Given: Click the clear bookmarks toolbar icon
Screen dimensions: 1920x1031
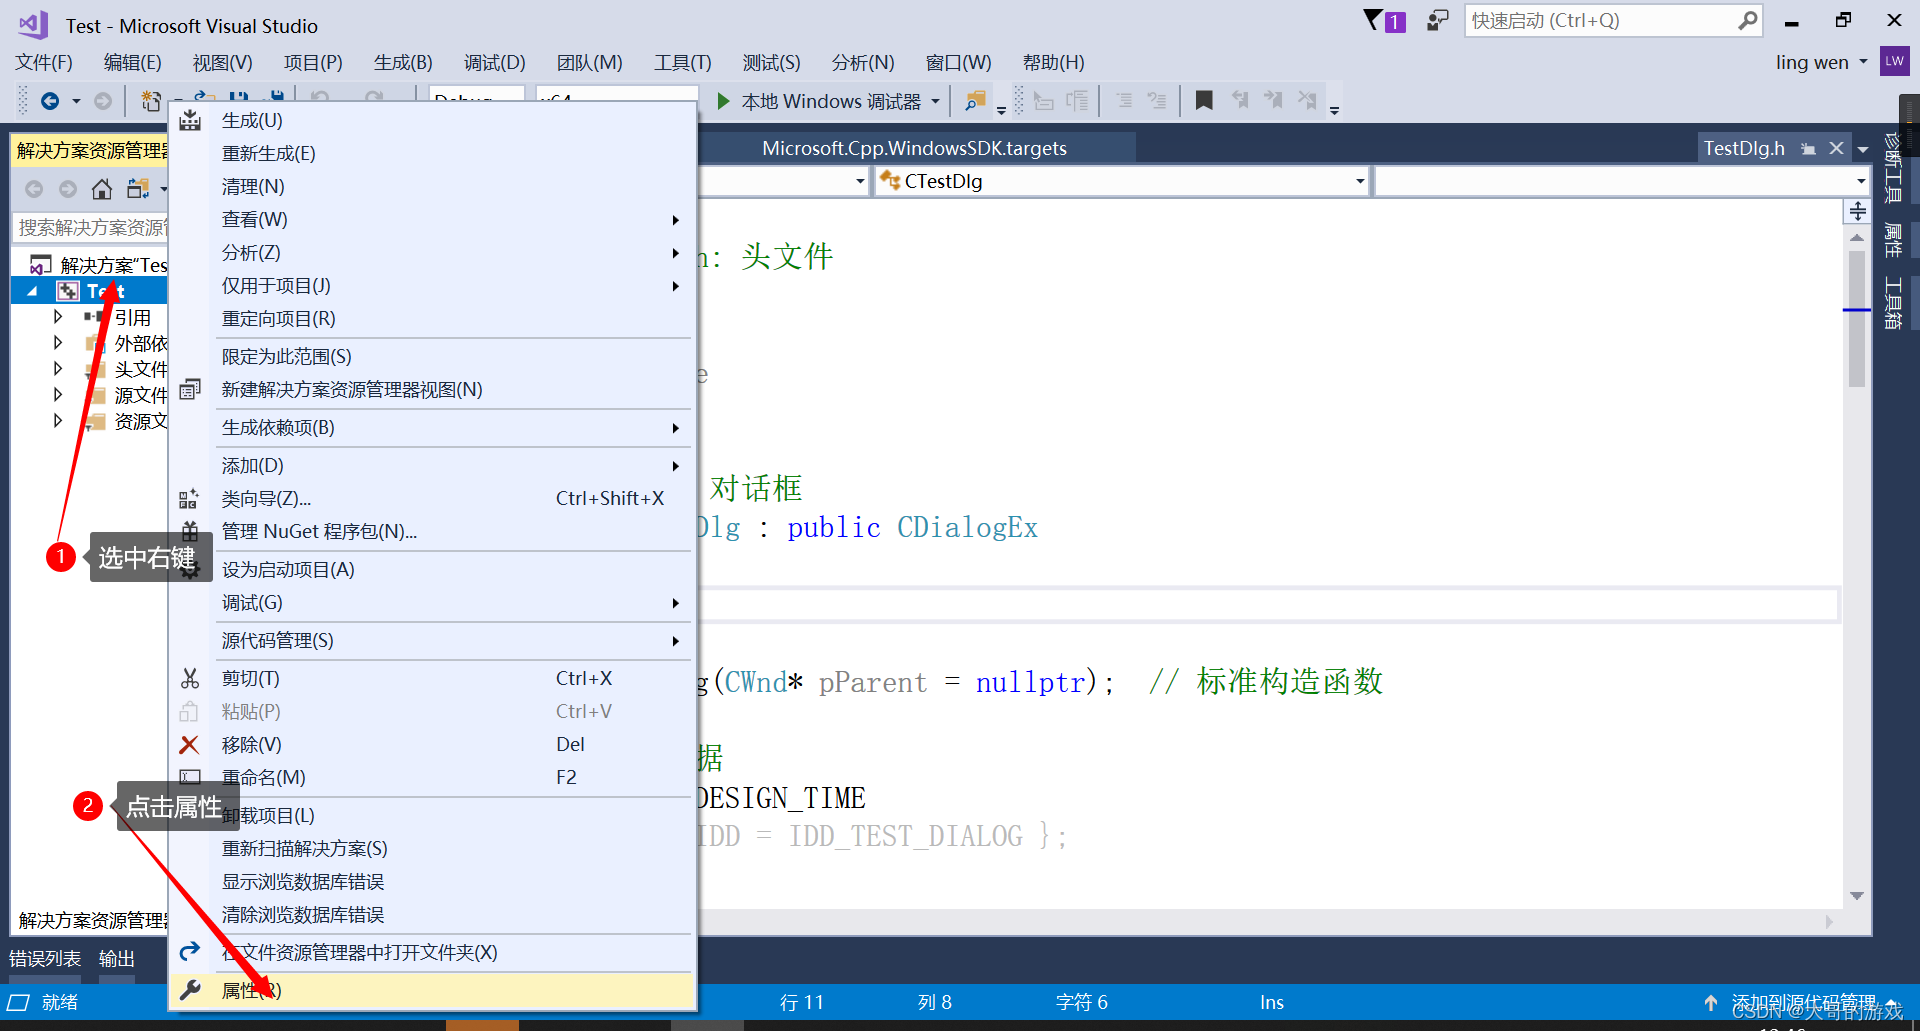Looking at the screenshot, I should click(x=1307, y=100).
